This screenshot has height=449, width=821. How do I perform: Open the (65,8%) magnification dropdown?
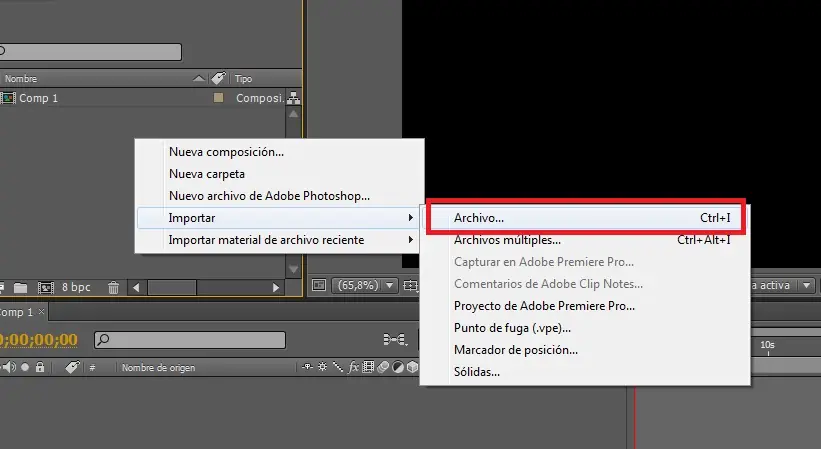click(x=364, y=285)
